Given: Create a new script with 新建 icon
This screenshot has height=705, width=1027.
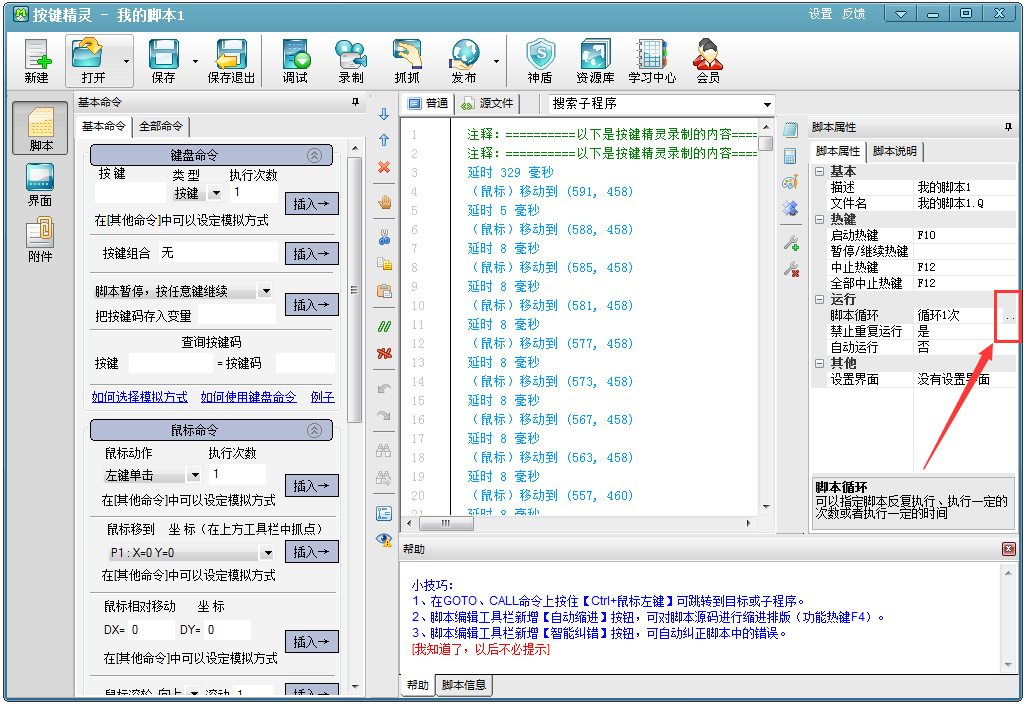Looking at the screenshot, I should click(35, 60).
